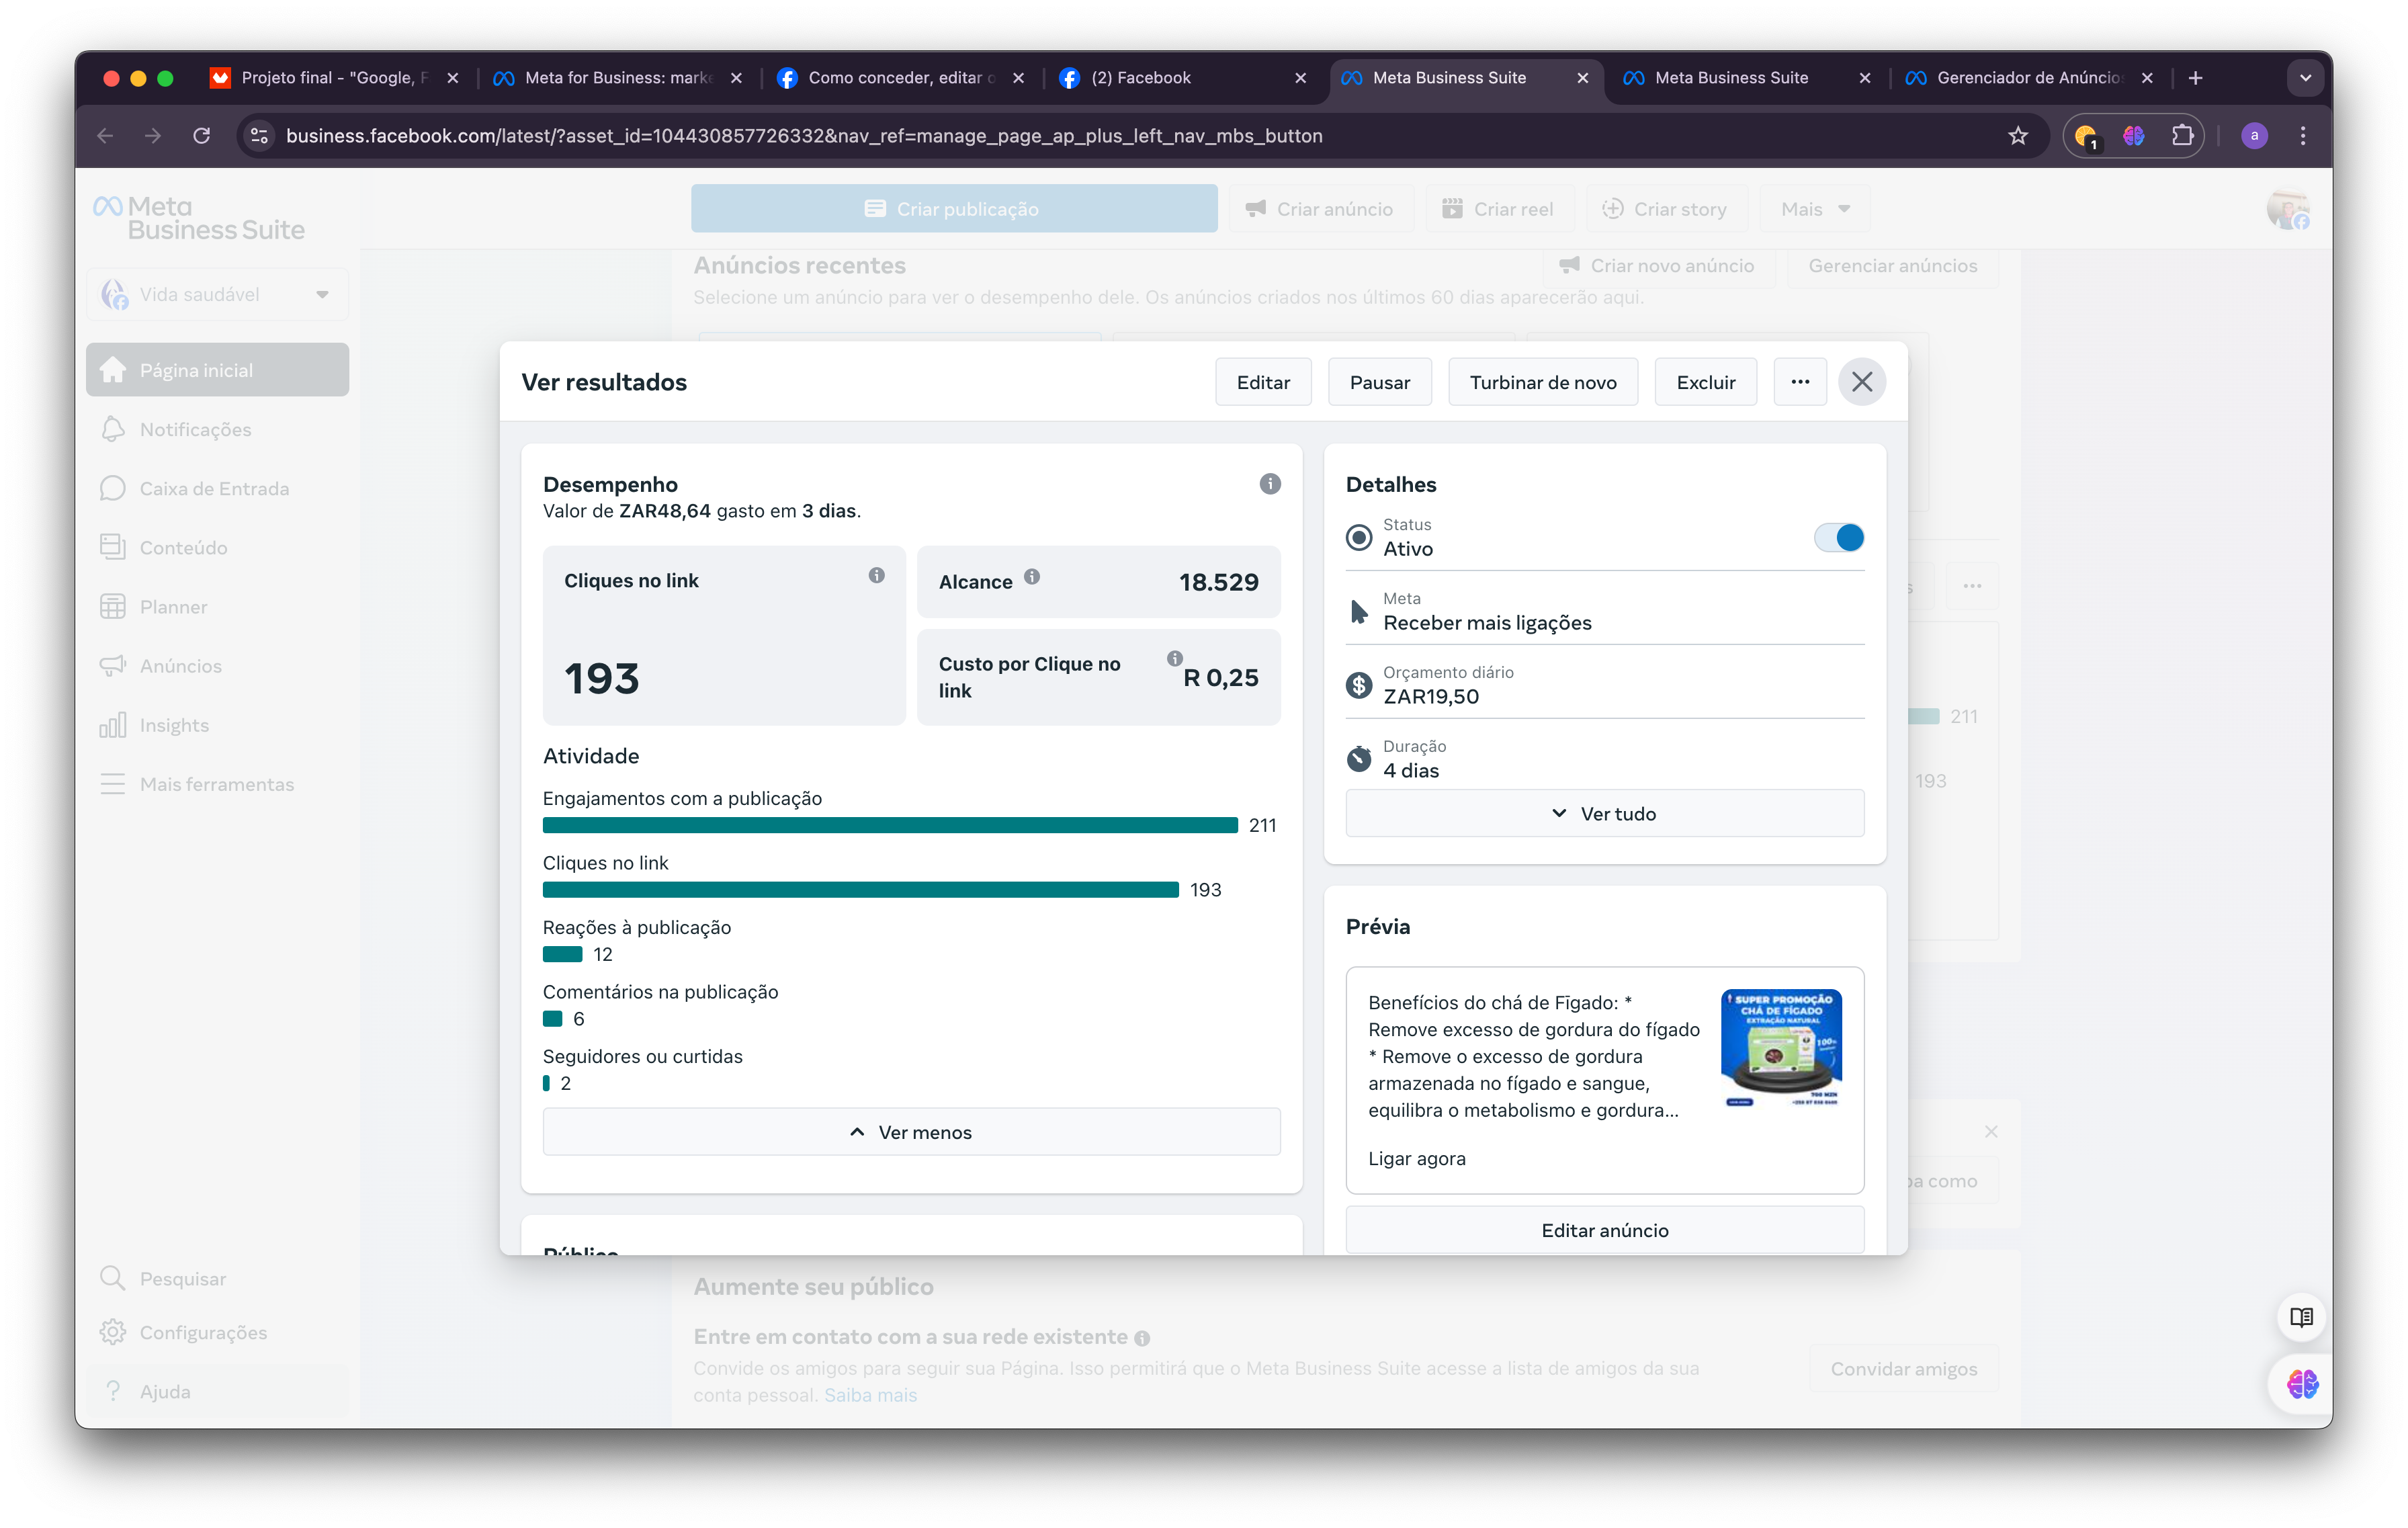Click Gerenciar anúncios button
This screenshot has height=1528, width=2408.
(x=1892, y=265)
